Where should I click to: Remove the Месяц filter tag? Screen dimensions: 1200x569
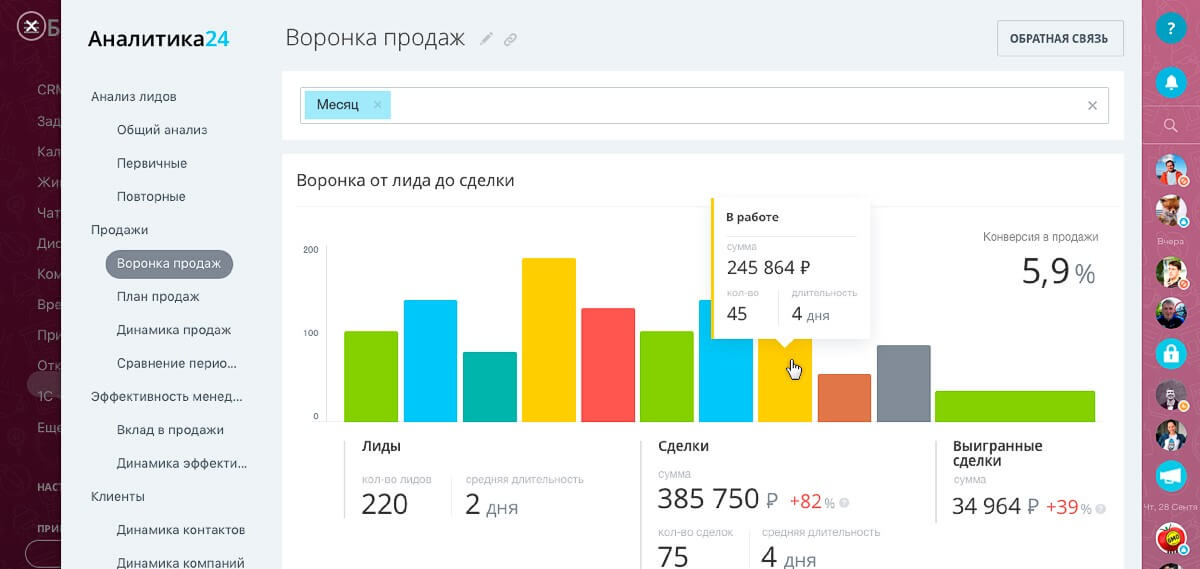(x=377, y=105)
